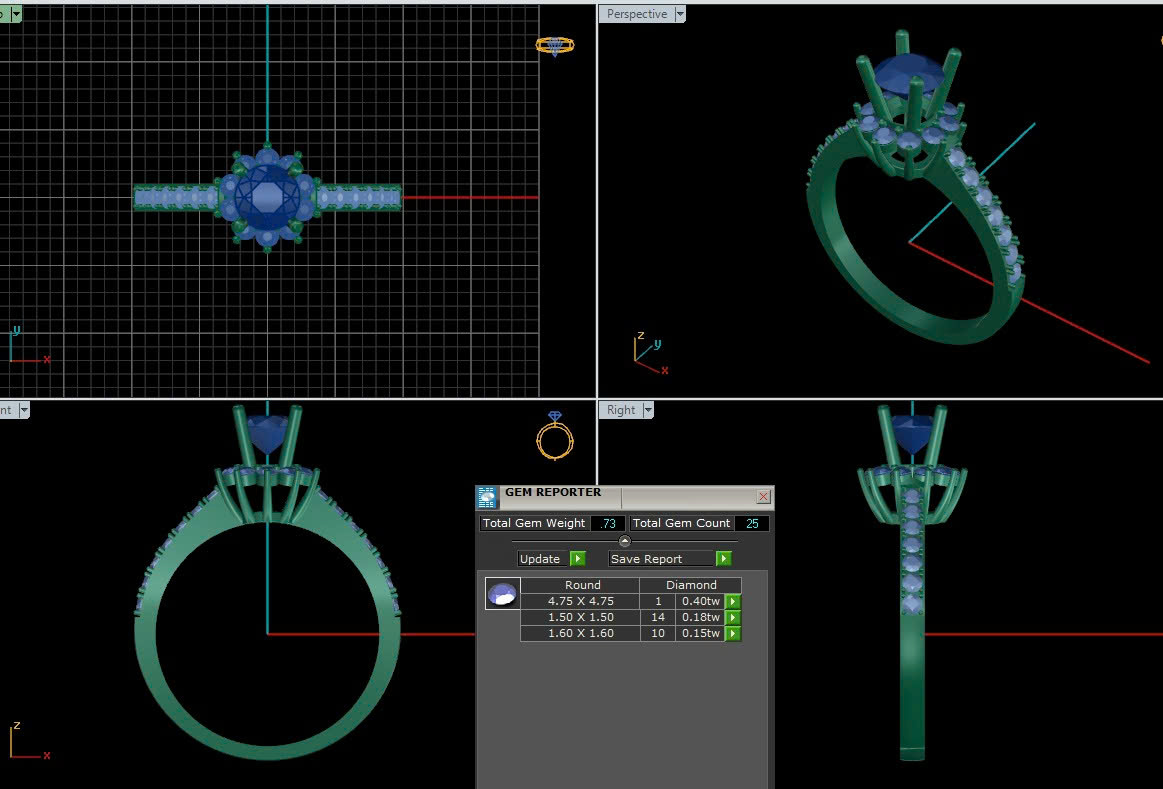Viewport: 1163px width, 789px height.
Task: Close the Gem Reporter panel
Action: [763, 497]
